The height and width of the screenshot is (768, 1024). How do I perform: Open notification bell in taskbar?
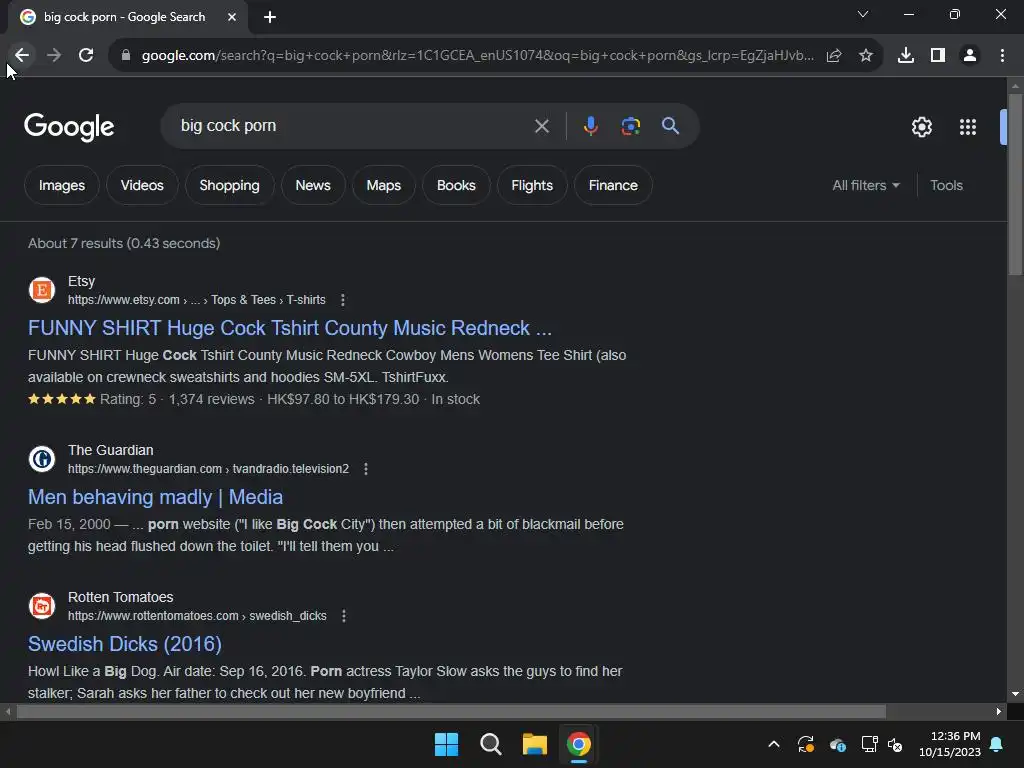pos(997,744)
